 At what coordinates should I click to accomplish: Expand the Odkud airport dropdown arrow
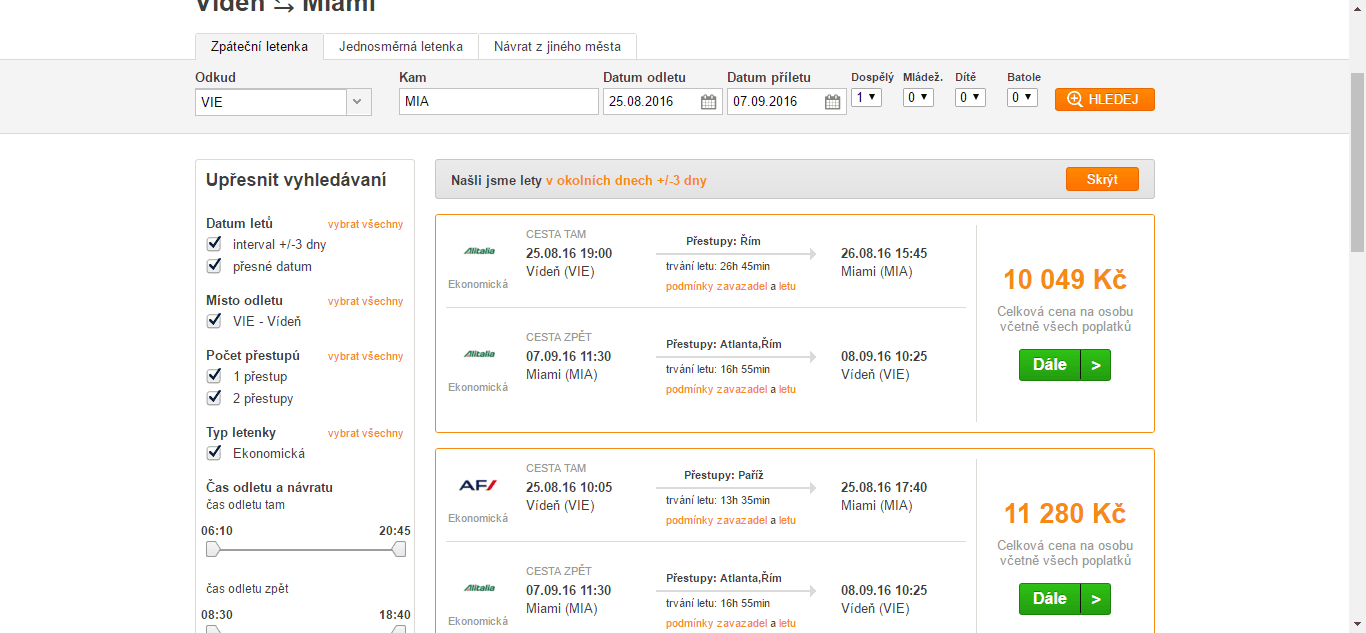(358, 102)
